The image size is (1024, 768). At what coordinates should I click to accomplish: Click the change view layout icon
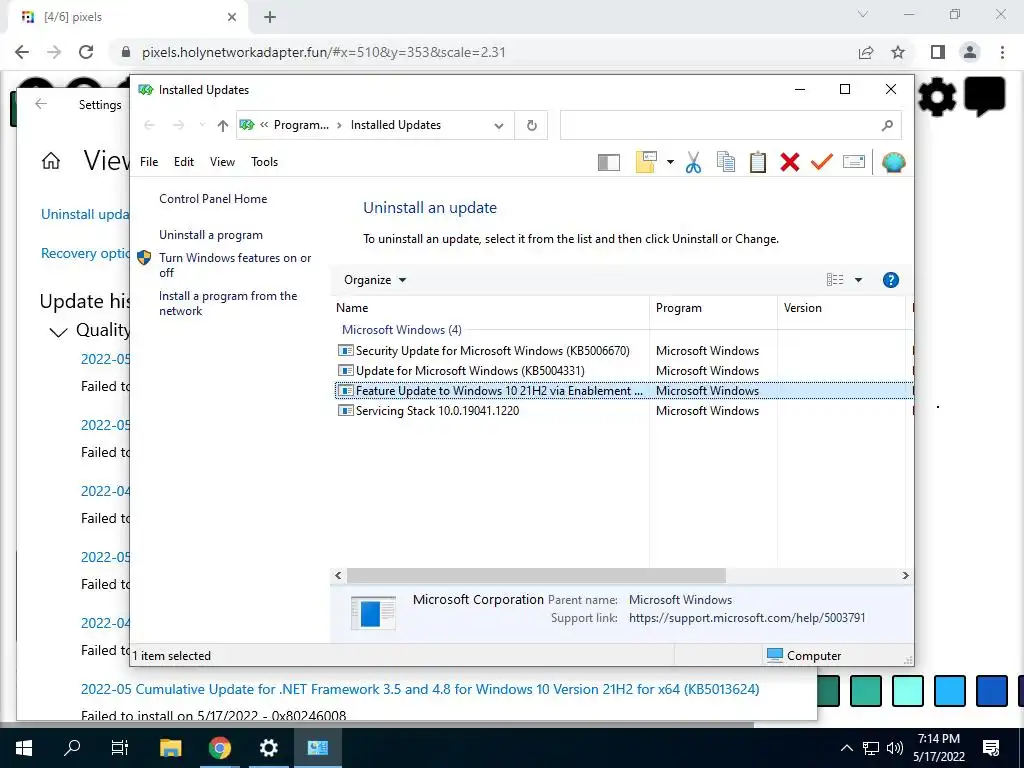[x=835, y=280]
